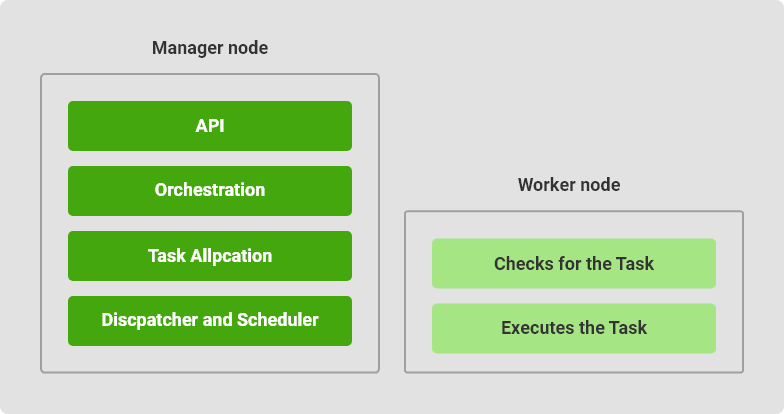
Task: Click empty space below Discpatcher block inside Manager container
Action: tap(210, 359)
